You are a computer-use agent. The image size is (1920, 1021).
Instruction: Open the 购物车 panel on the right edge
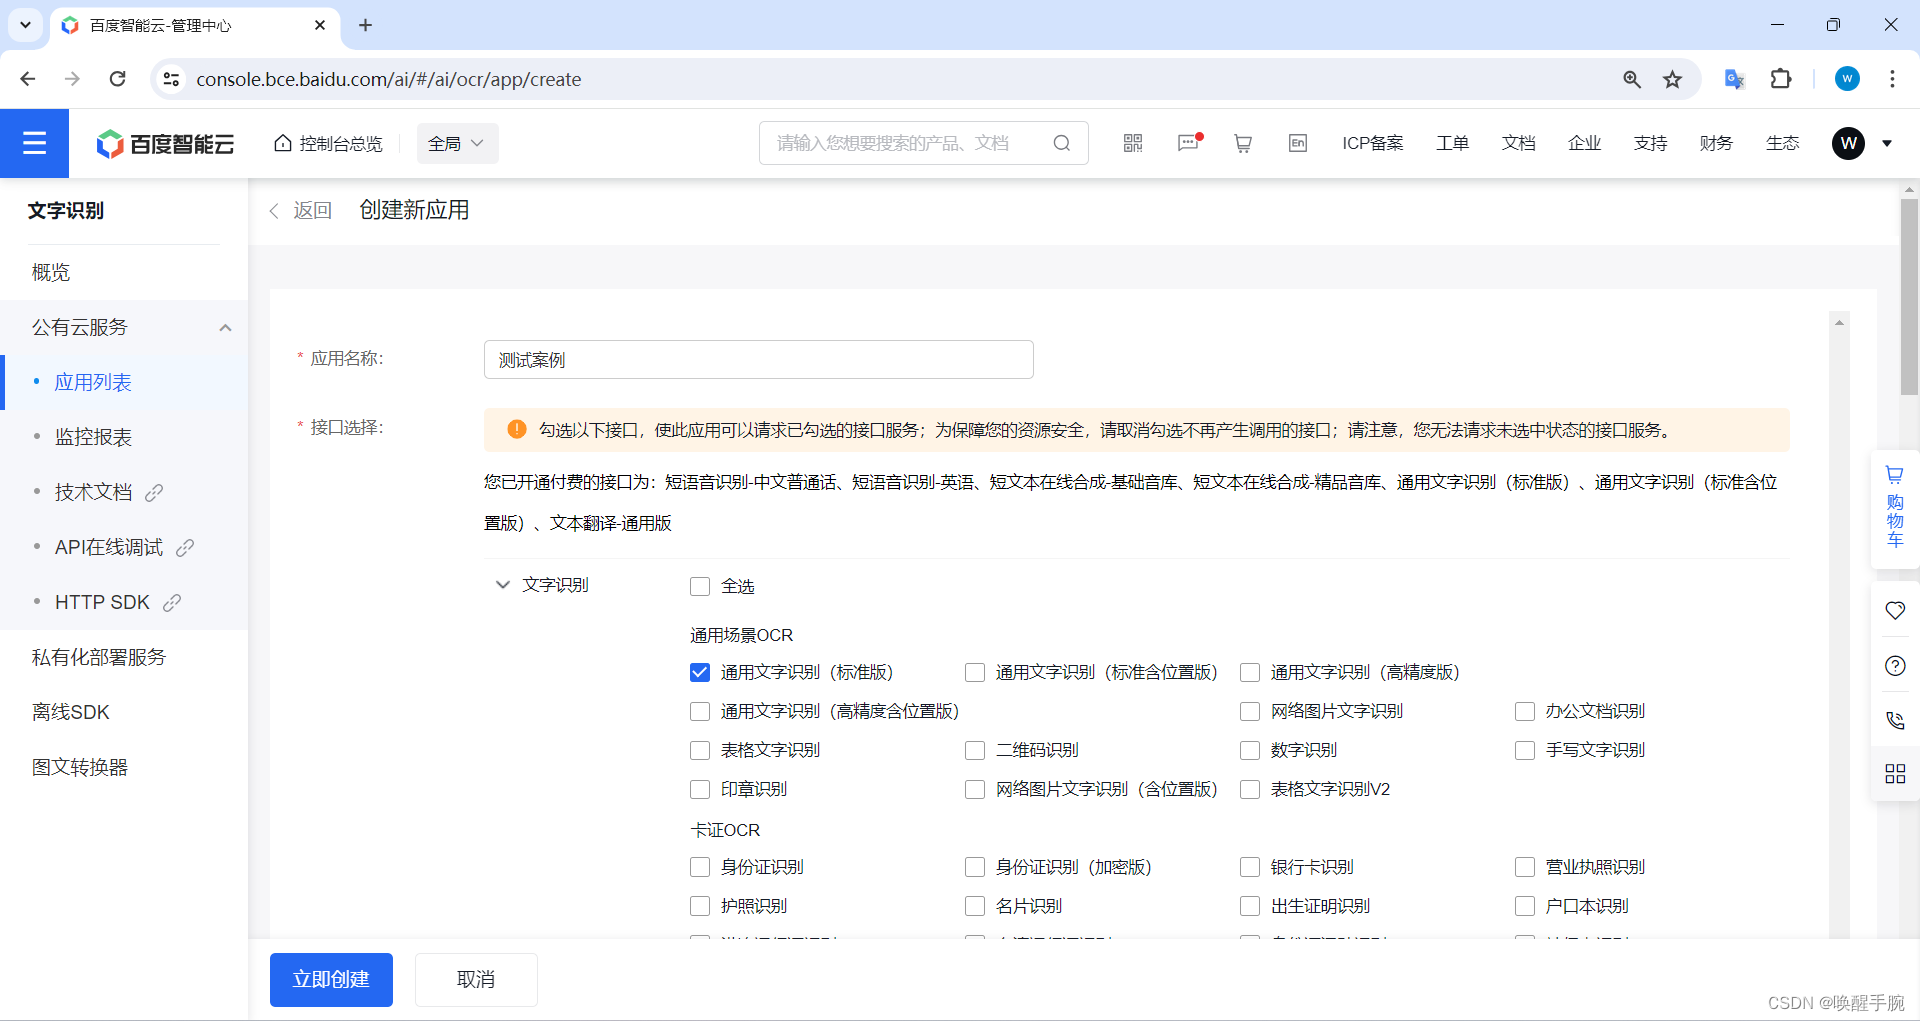[x=1895, y=510]
